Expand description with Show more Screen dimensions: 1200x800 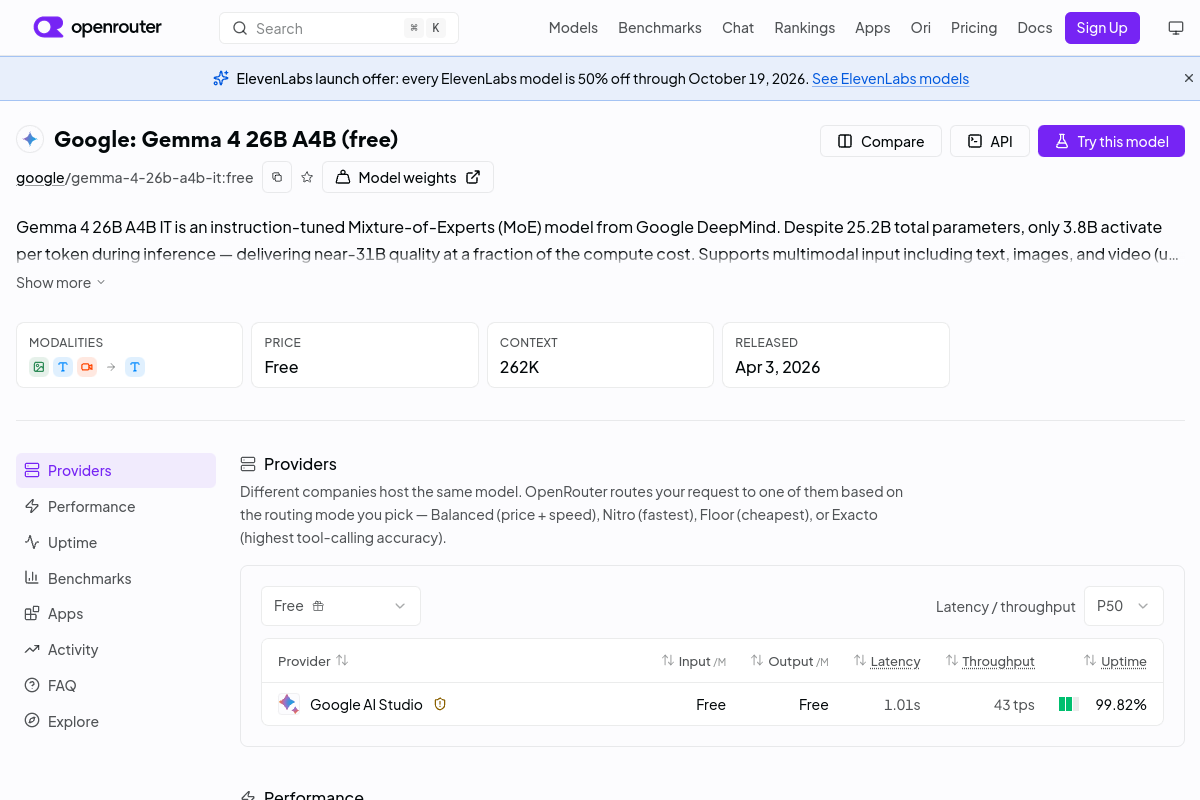click(61, 283)
